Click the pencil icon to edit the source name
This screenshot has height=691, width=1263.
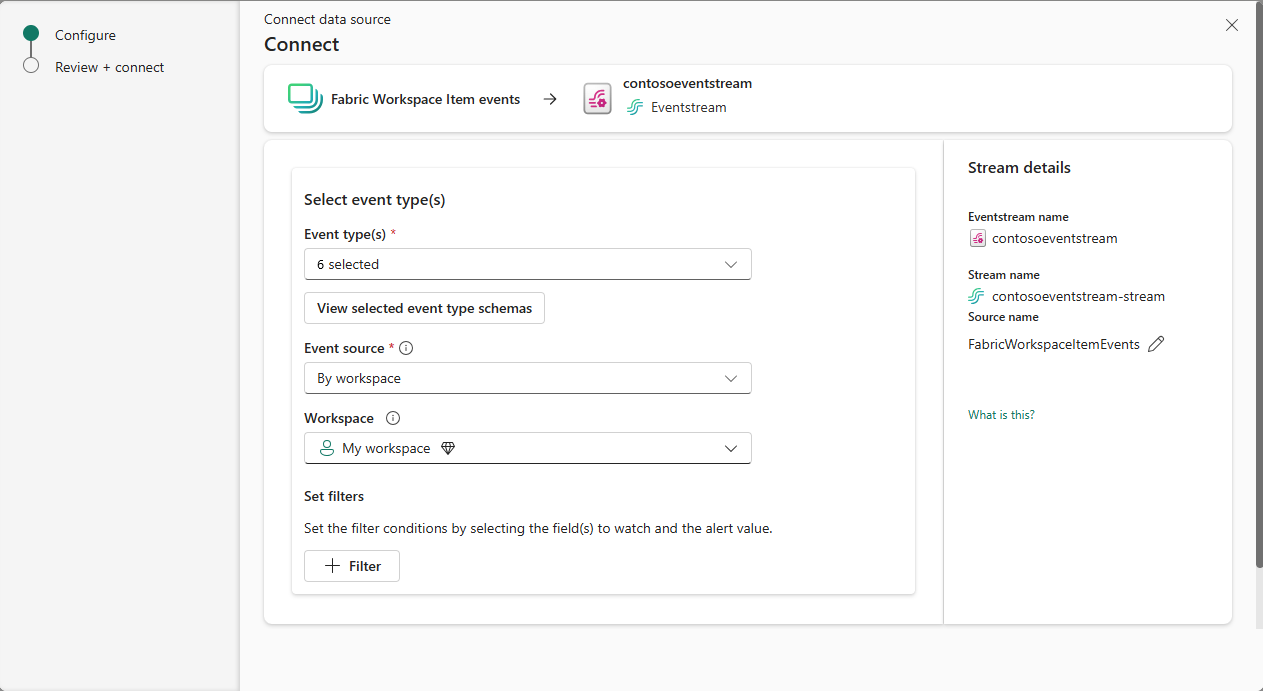(x=1156, y=343)
